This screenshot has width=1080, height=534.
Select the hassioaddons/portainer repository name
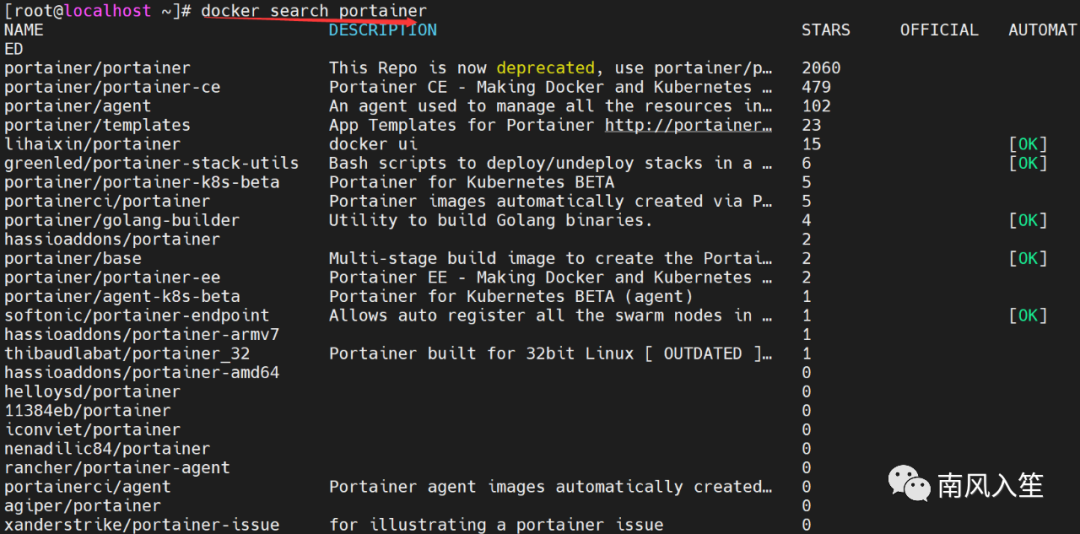click(x=112, y=240)
